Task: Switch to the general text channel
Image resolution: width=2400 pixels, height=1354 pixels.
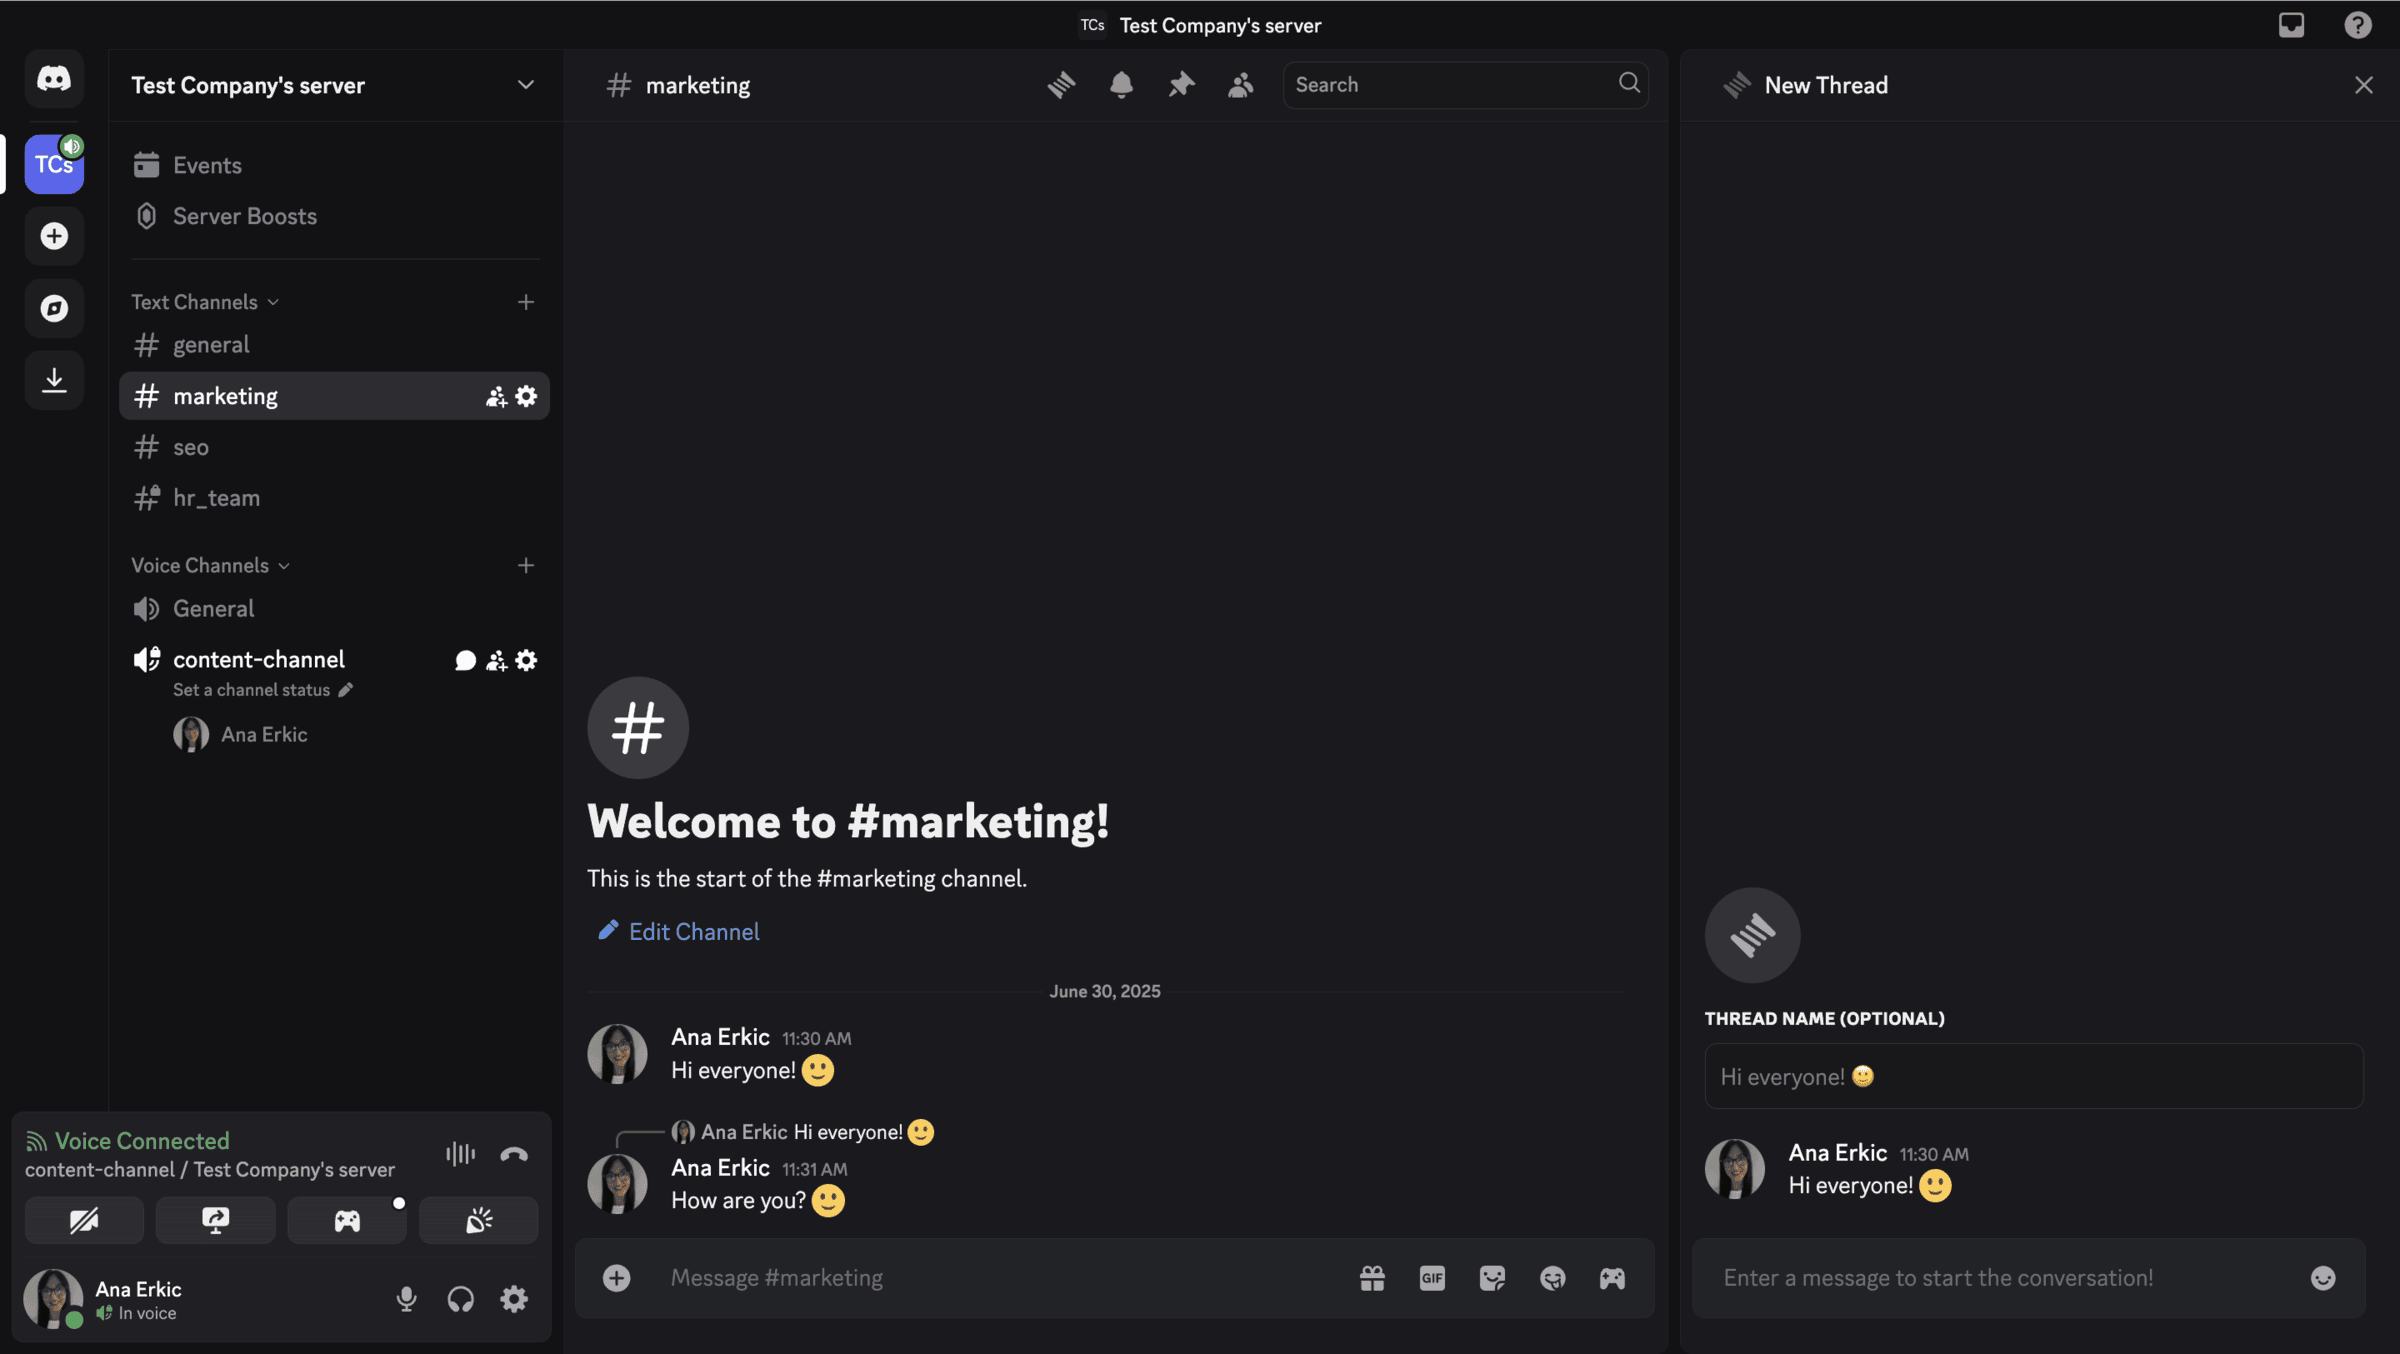Action: coord(334,345)
